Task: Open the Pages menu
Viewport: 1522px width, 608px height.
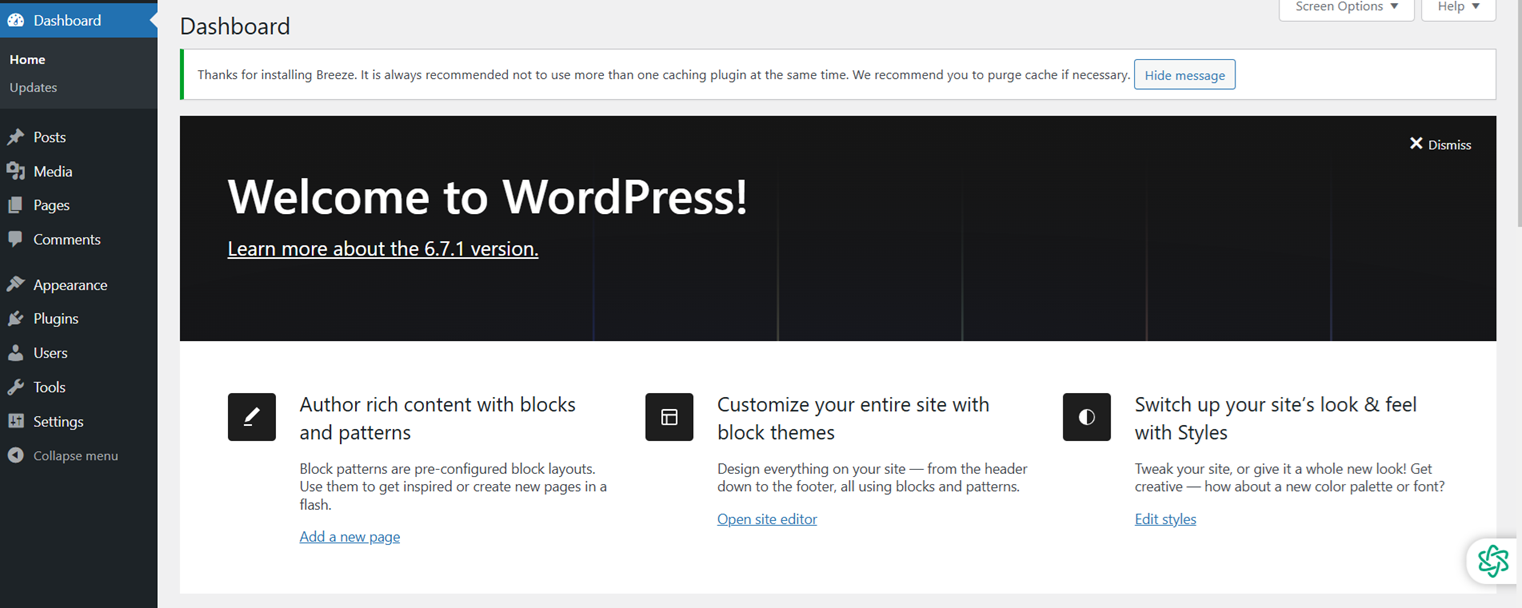Action: [x=52, y=205]
